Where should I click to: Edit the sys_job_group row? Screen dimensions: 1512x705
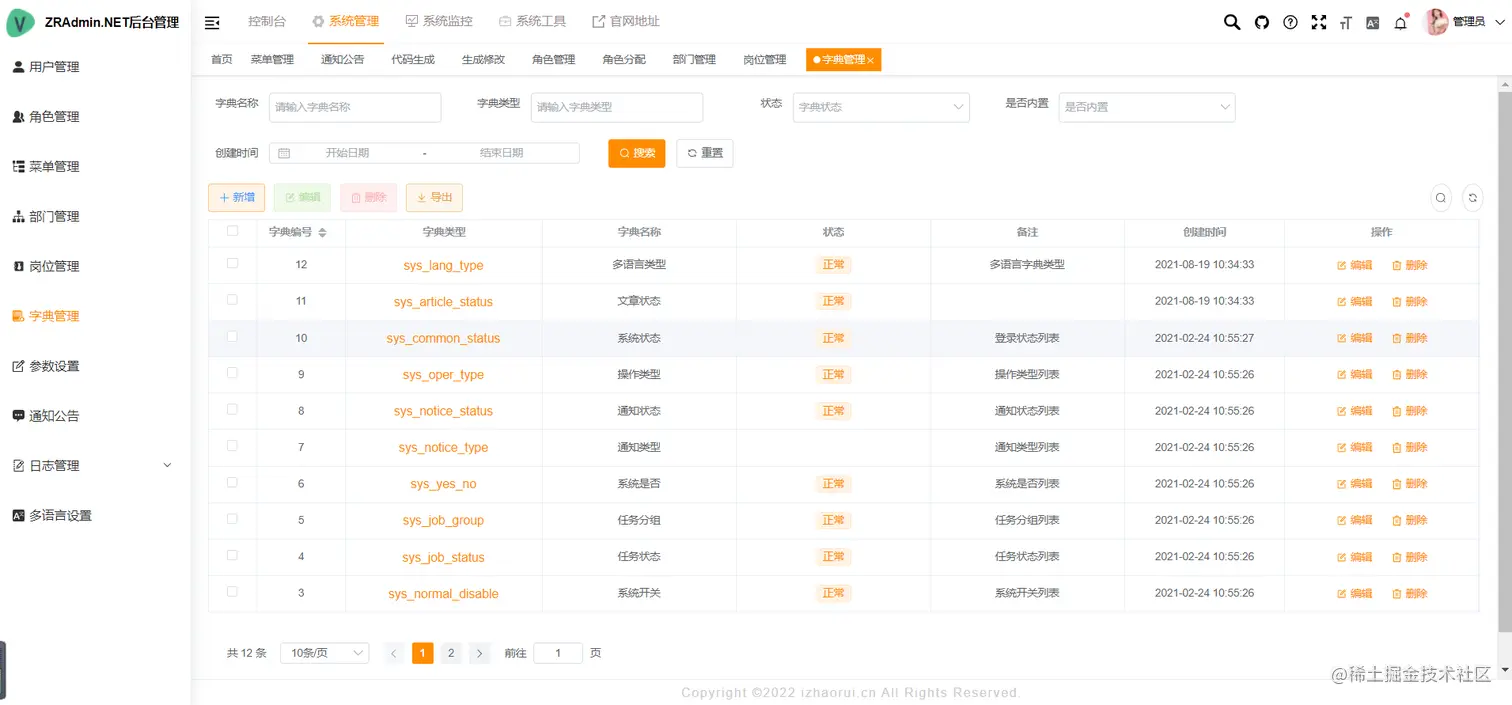(x=1354, y=520)
